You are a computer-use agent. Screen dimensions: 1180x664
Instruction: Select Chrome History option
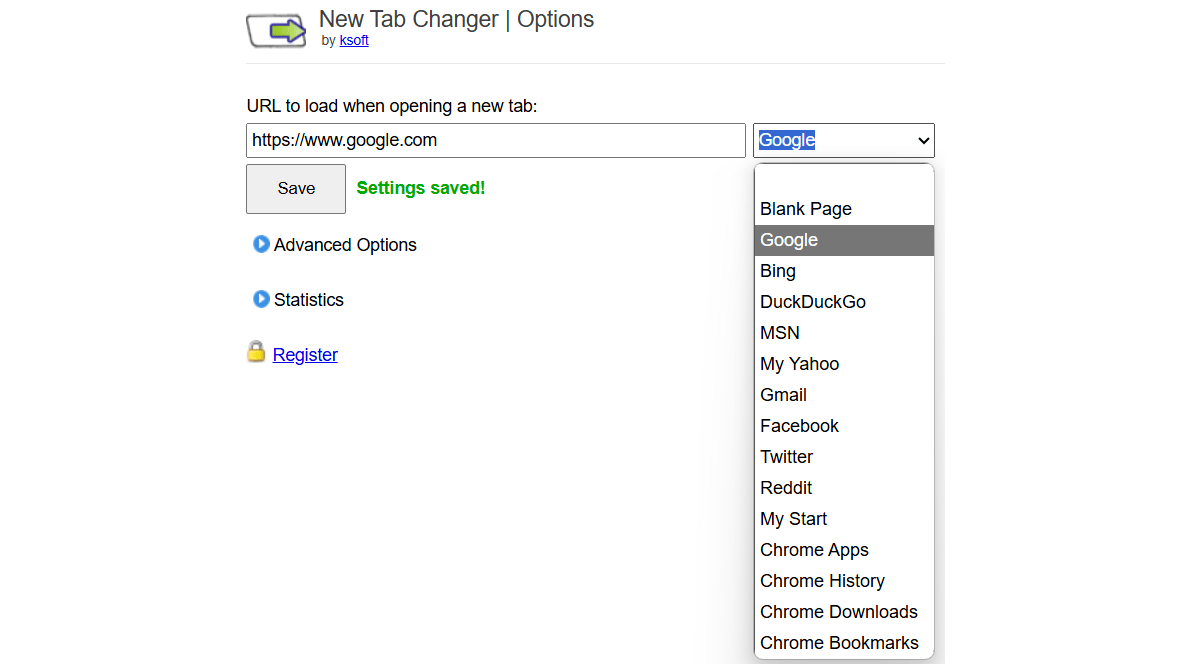[x=822, y=581]
